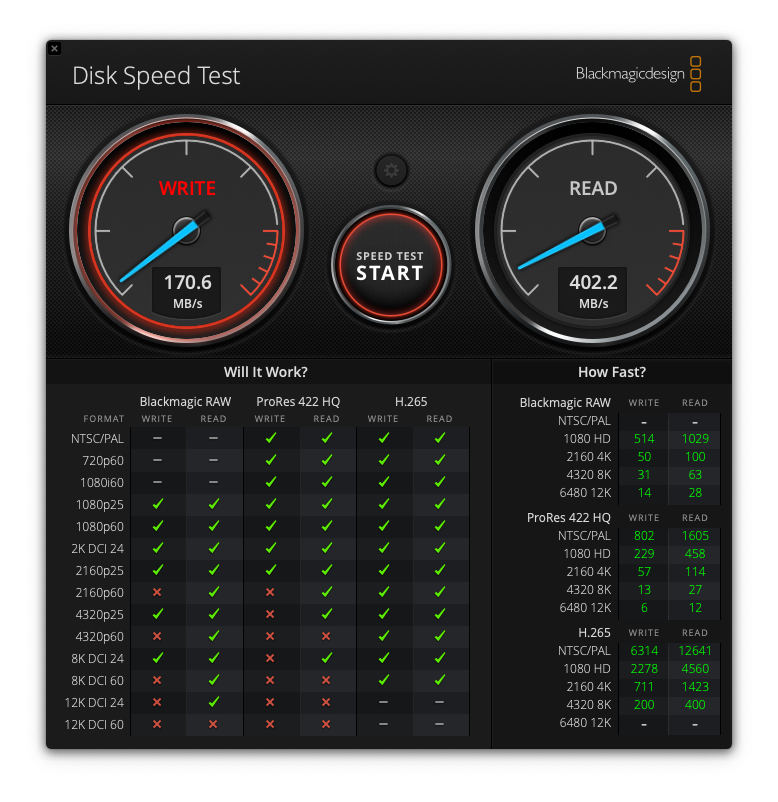Click the 1080p25 format row label
The image size is (778, 802).
[100, 505]
